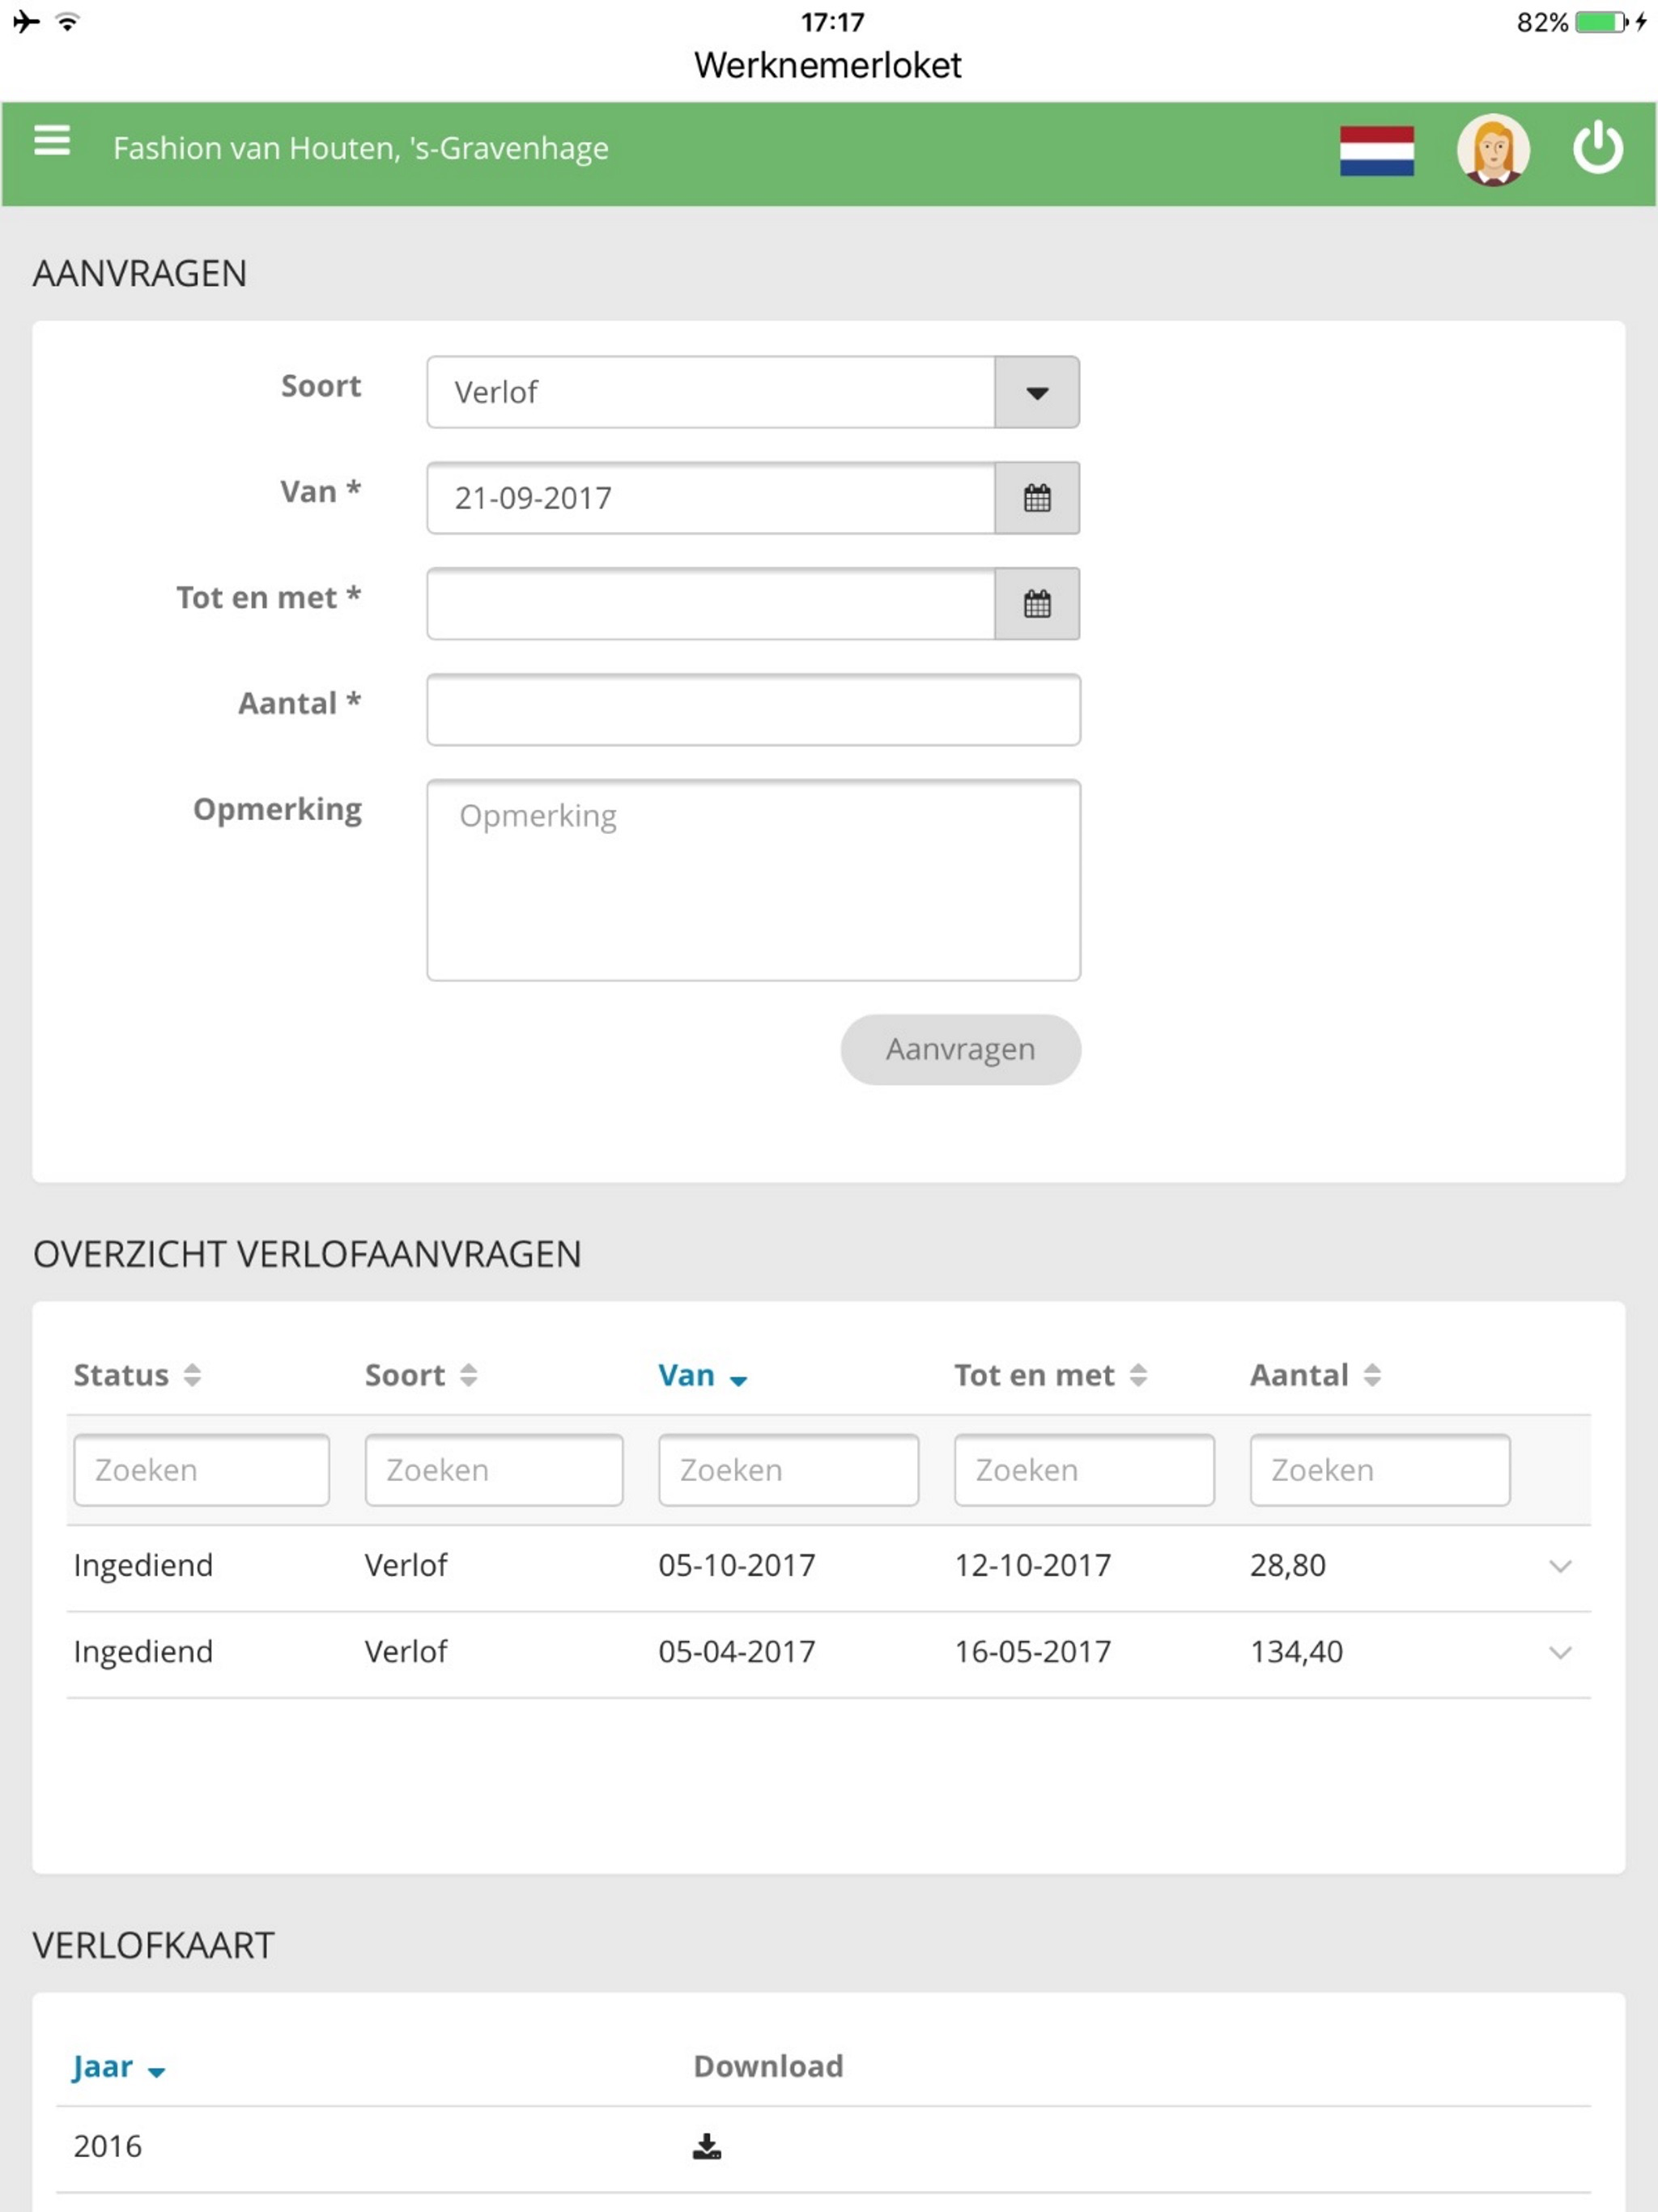1658x2212 pixels.
Task: Click the 12-10-2017 end date cell
Action: pyautogui.click(x=1032, y=1566)
